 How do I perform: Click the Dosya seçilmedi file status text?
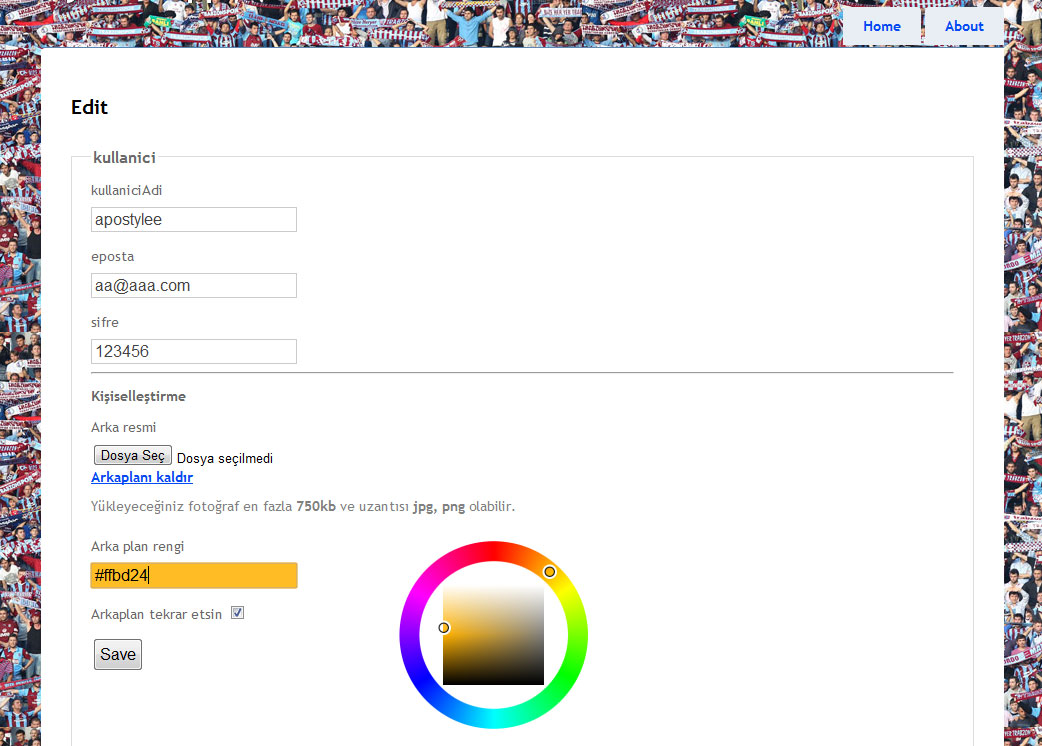pos(225,458)
